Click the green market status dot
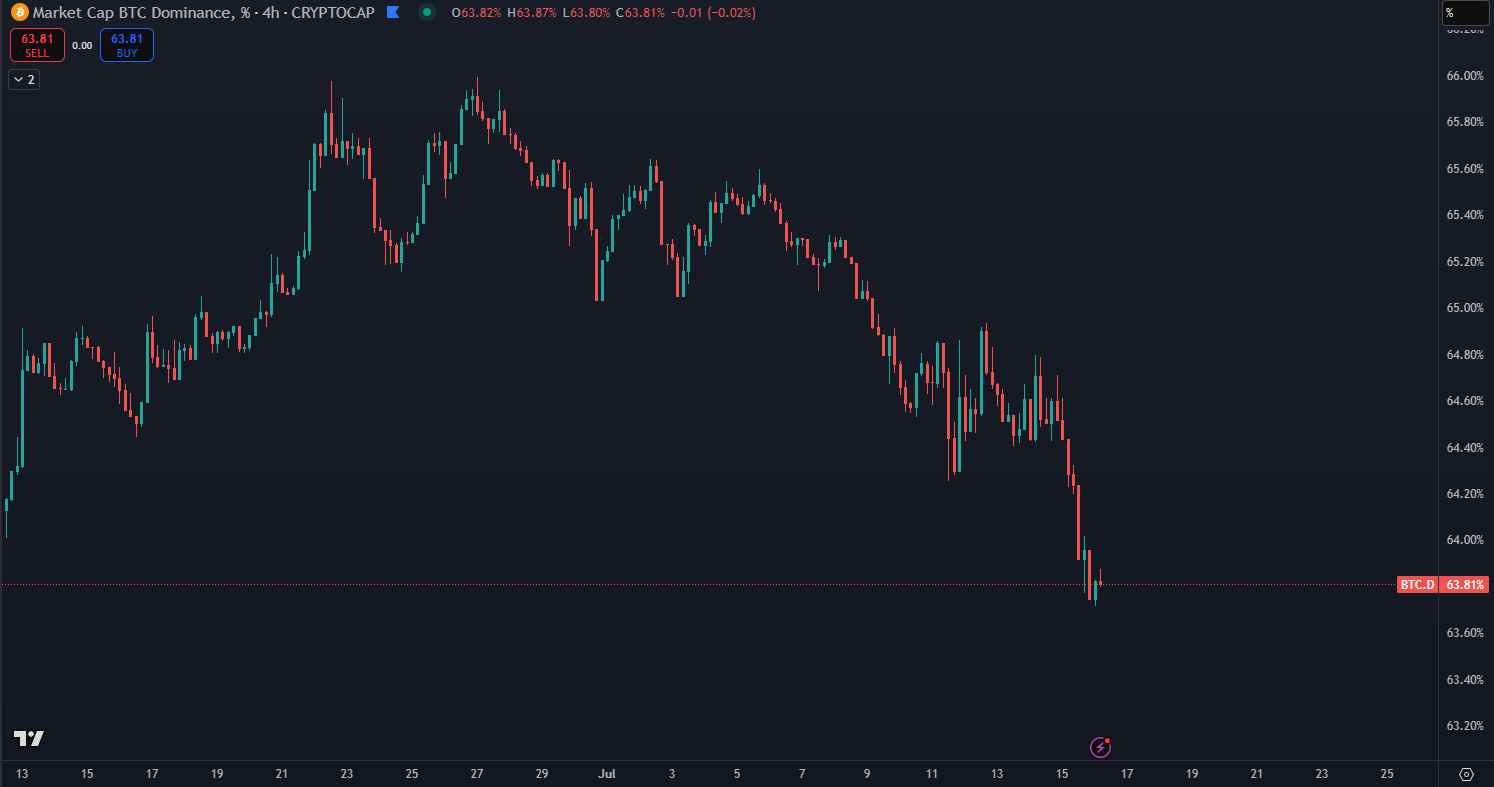 coord(427,13)
